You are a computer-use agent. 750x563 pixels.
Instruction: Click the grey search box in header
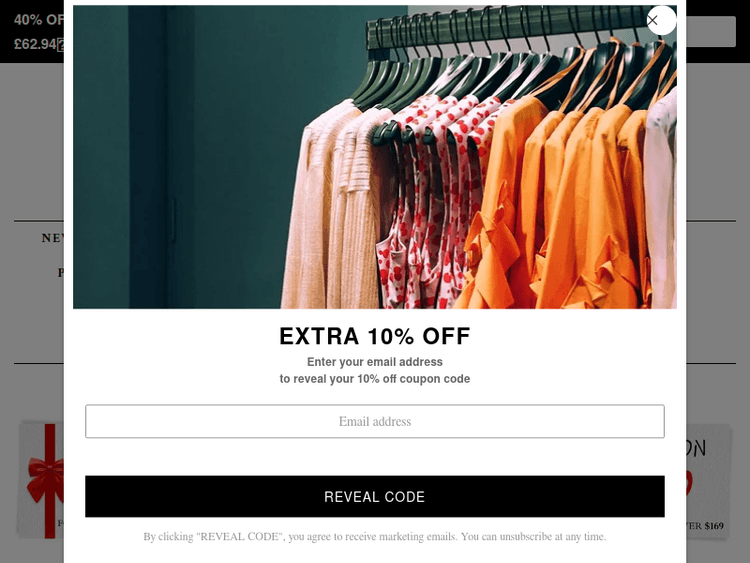pyautogui.click(x=711, y=32)
